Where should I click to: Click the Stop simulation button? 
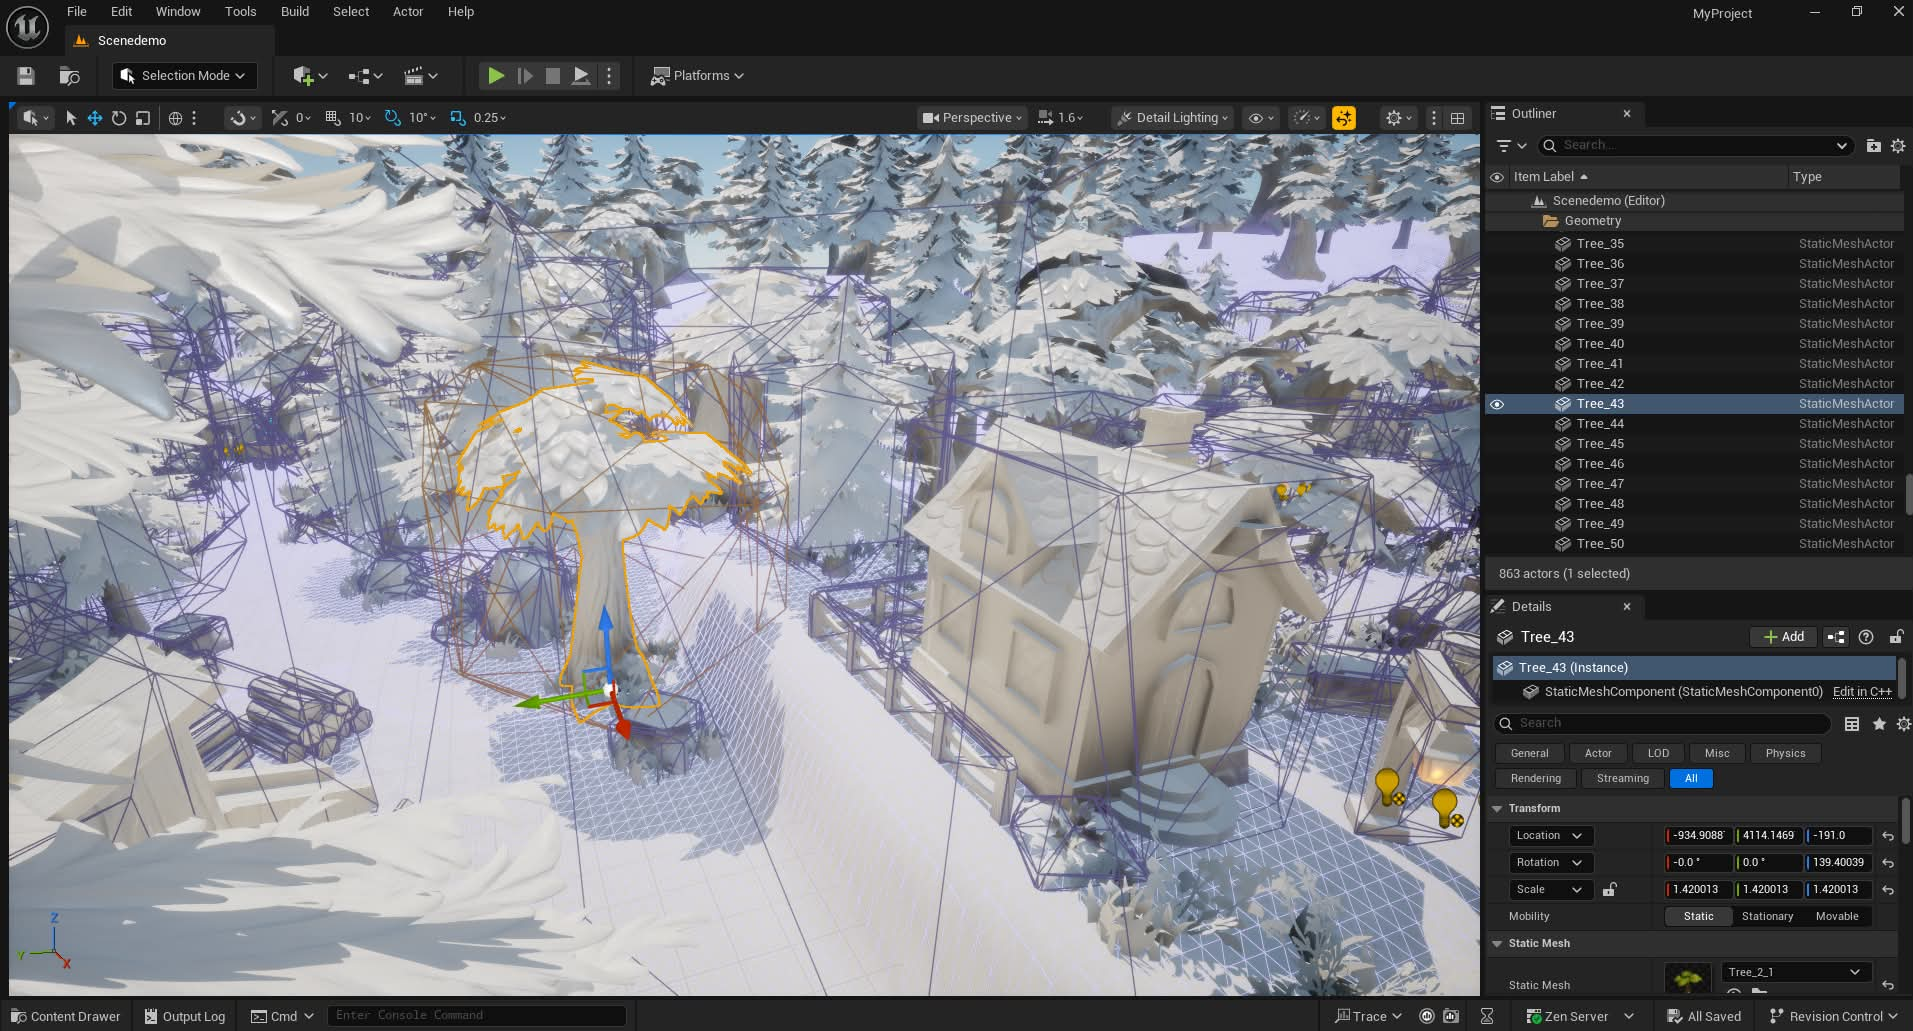tap(552, 76)
